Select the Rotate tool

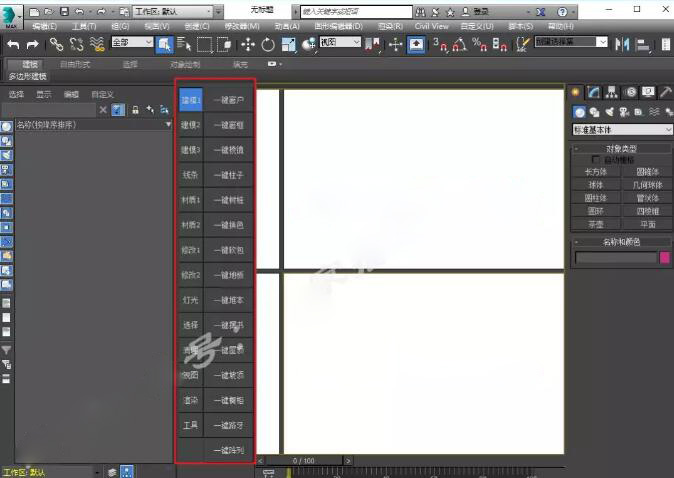(268, 44)
